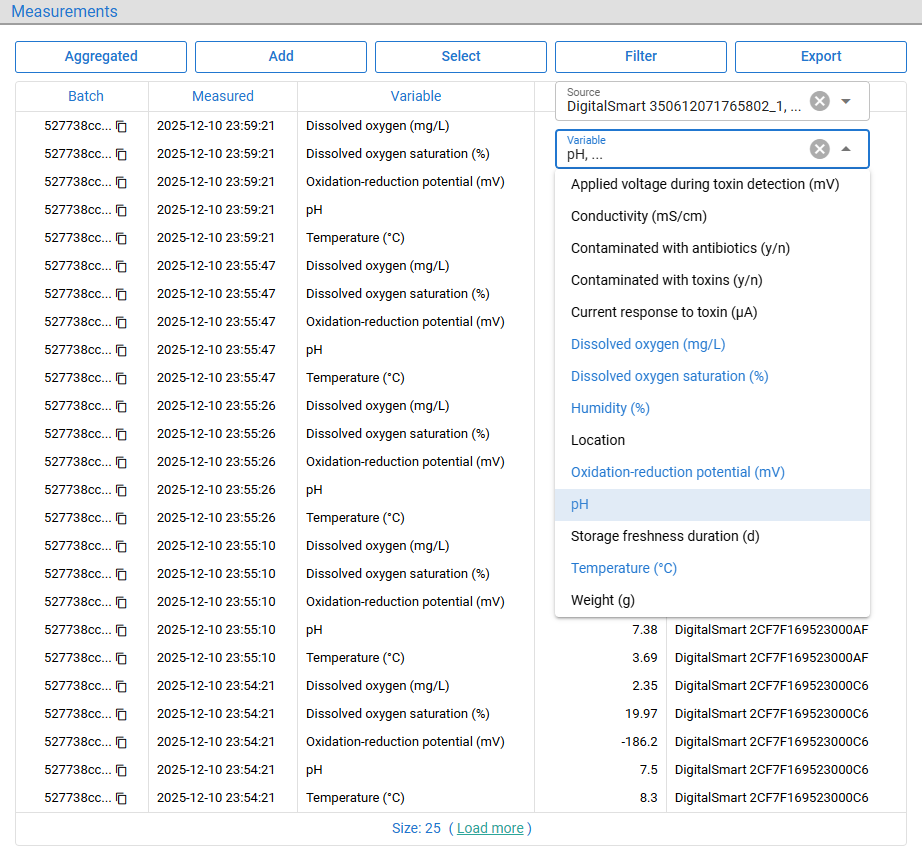
Task: Select Current response to toxin (µA)
Action: tap(712, 312)
